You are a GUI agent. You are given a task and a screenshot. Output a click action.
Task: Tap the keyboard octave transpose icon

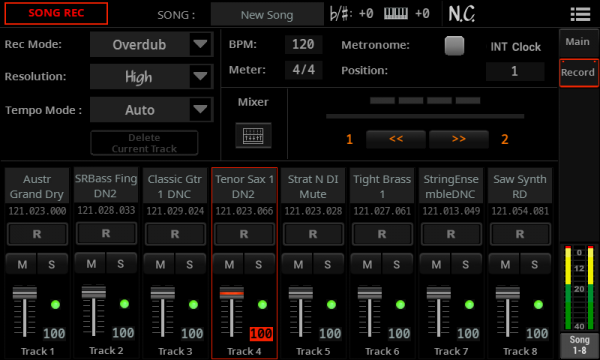pos(396,14)
